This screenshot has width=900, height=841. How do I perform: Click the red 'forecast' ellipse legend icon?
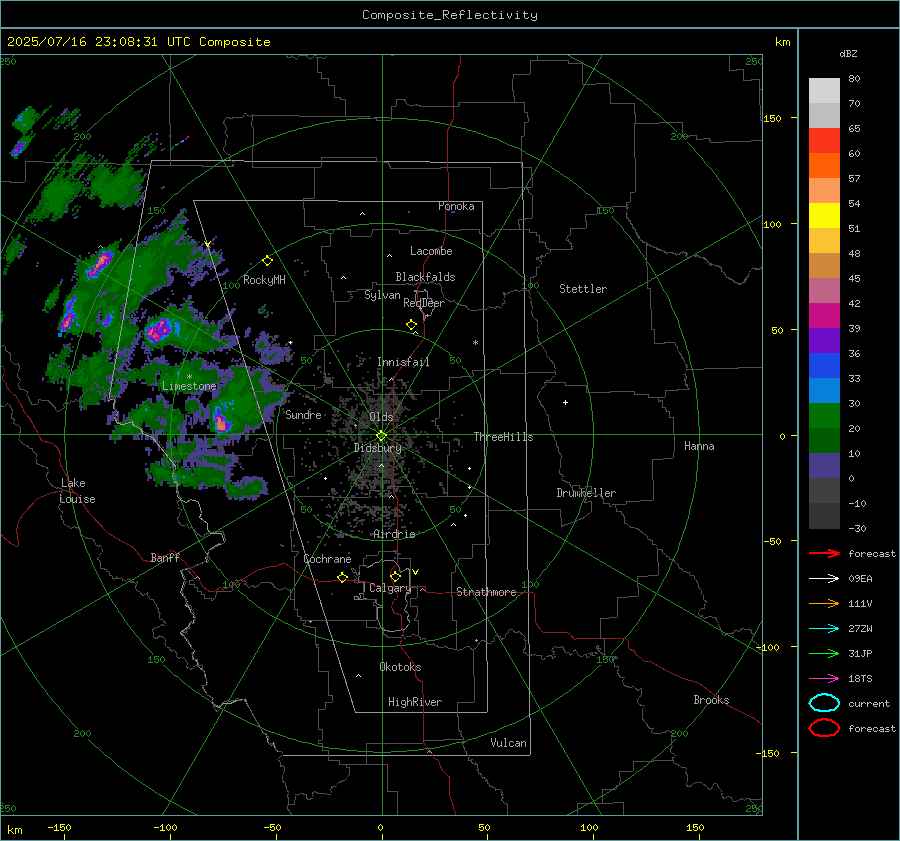[x=824, y=728]
